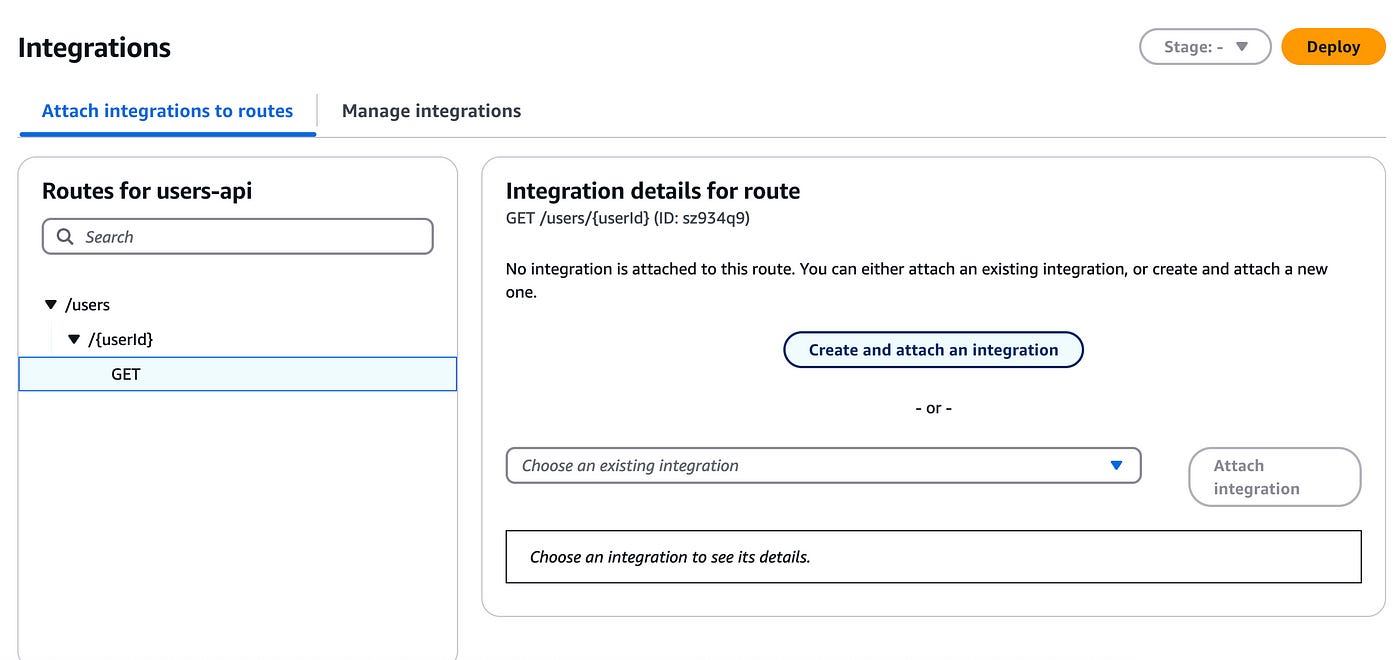Screen dimensions: 1400x660
Task: Switch to Manage integrations tab
Action: pos(431,111)
